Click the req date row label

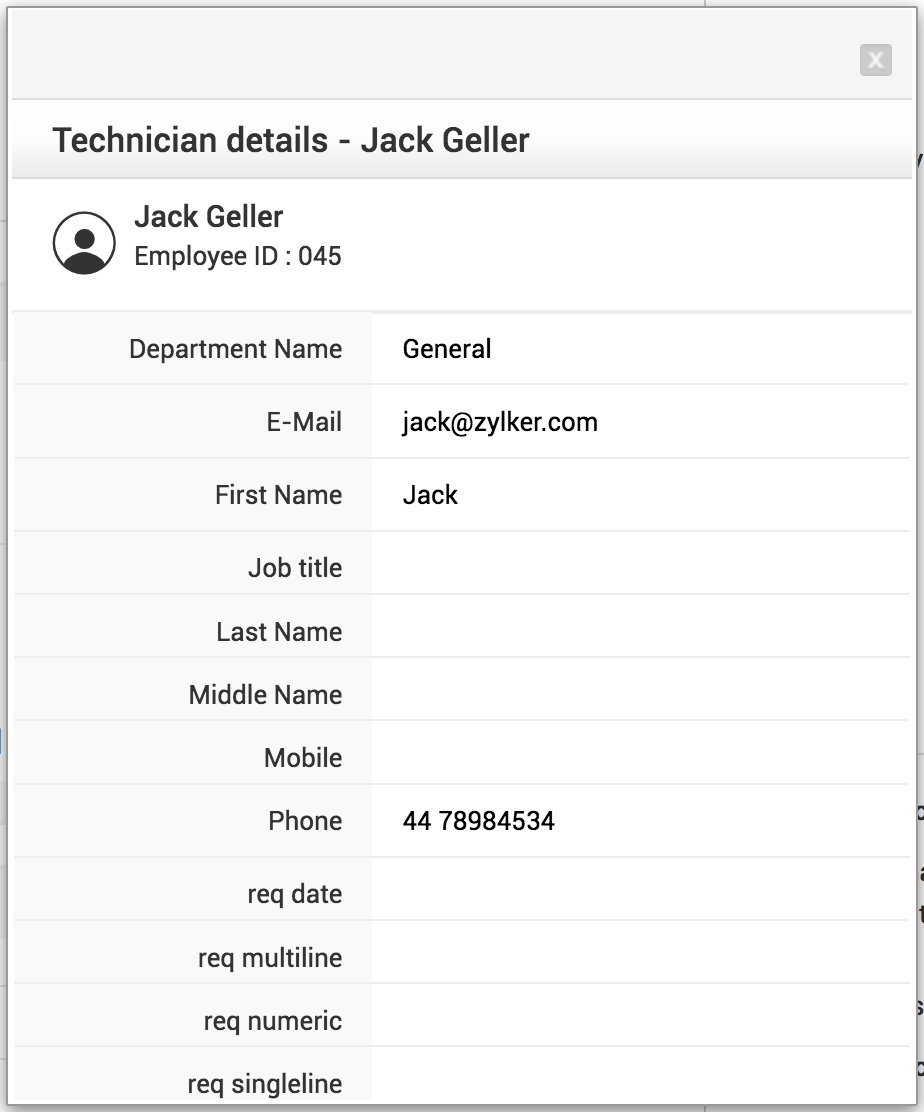pyautogui.click(x=295, y=894)
